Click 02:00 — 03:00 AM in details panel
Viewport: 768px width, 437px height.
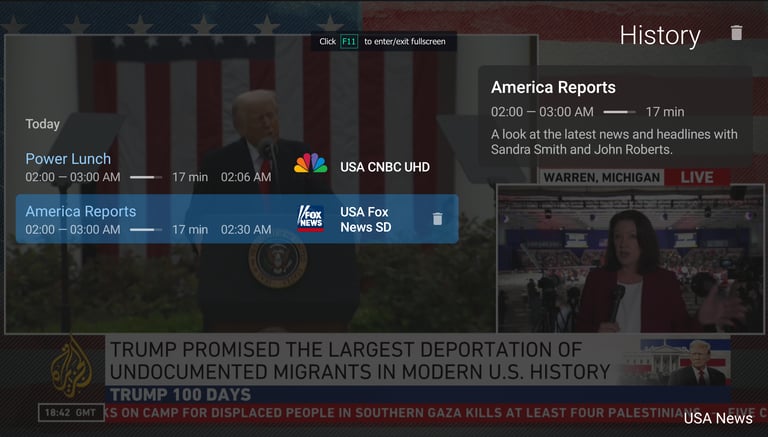pos(542,112)
